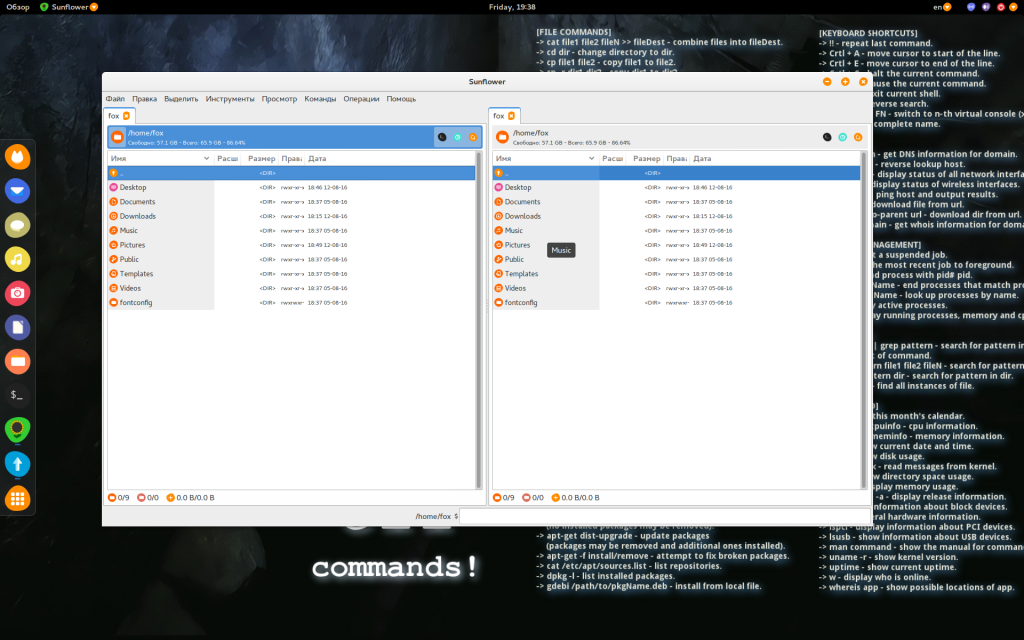The width and height of the screenshot is (1024, 640).
Task: Open the Просмотр menu
Action: [x=279, y=99]
